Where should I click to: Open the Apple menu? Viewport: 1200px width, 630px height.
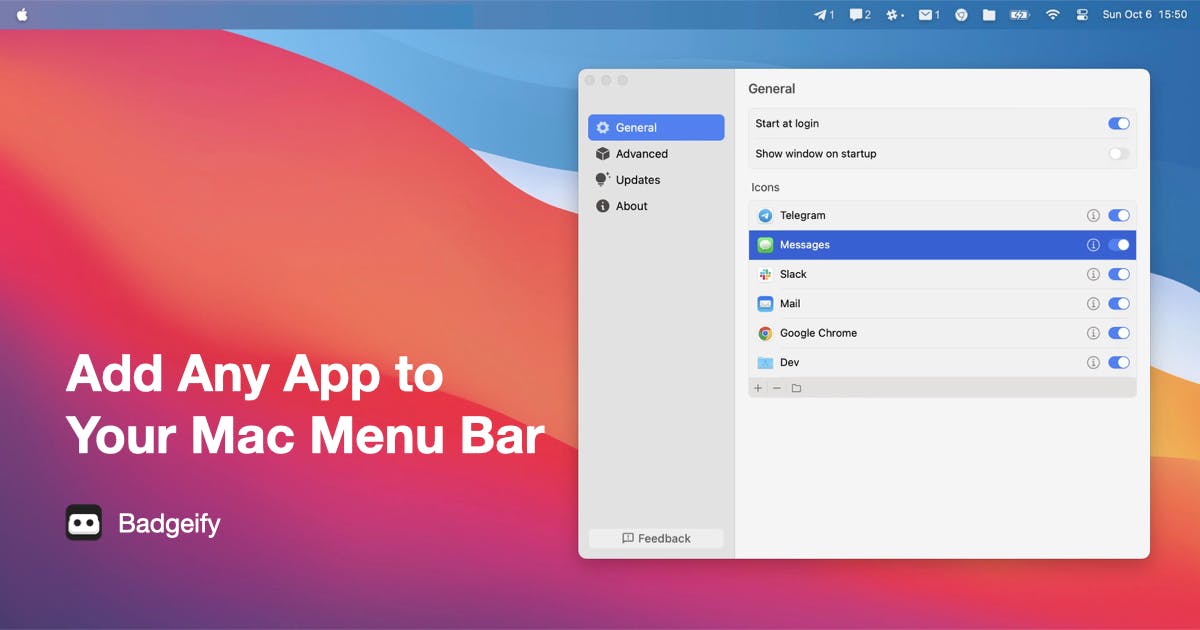click(23, 15)
